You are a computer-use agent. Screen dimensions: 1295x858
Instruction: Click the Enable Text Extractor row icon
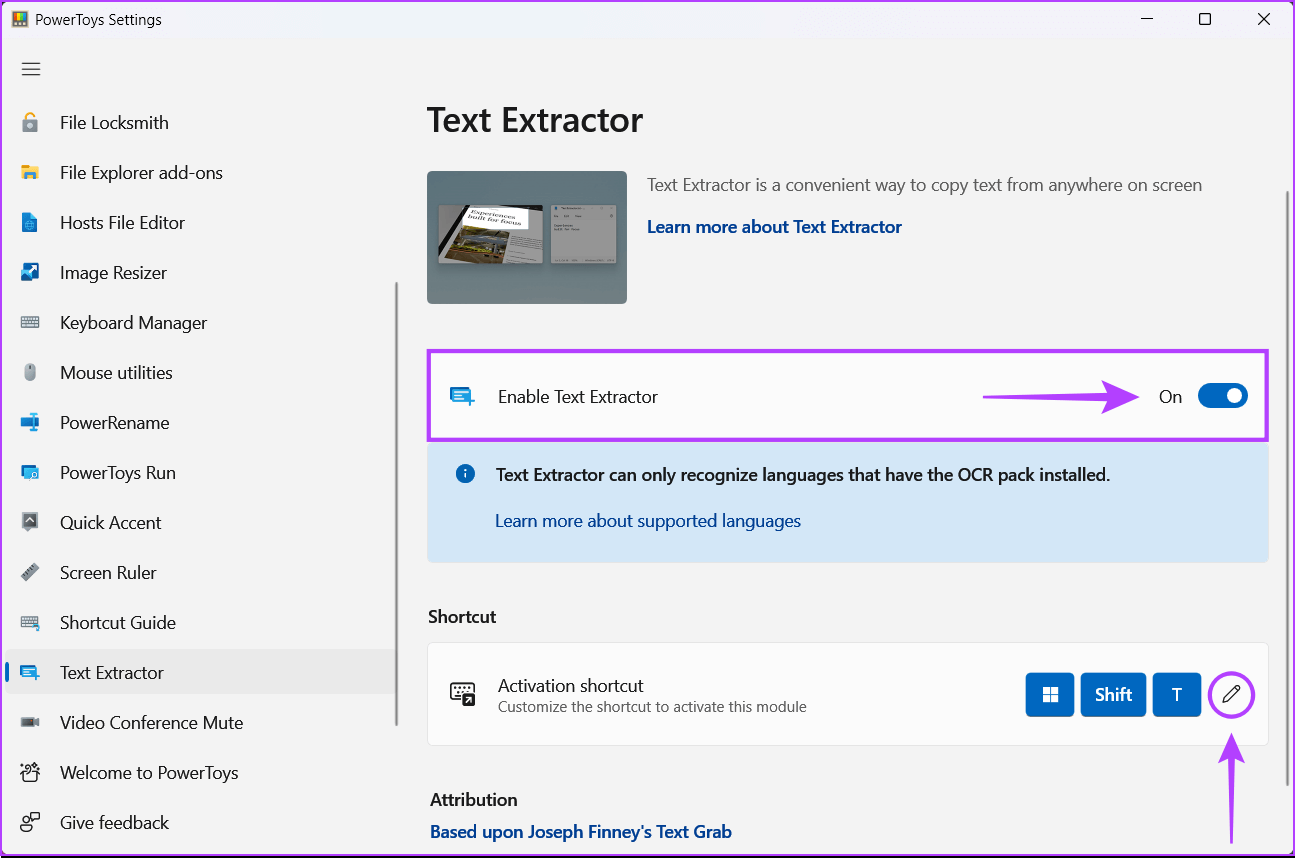pyautogui.click(x=462, y=396)
